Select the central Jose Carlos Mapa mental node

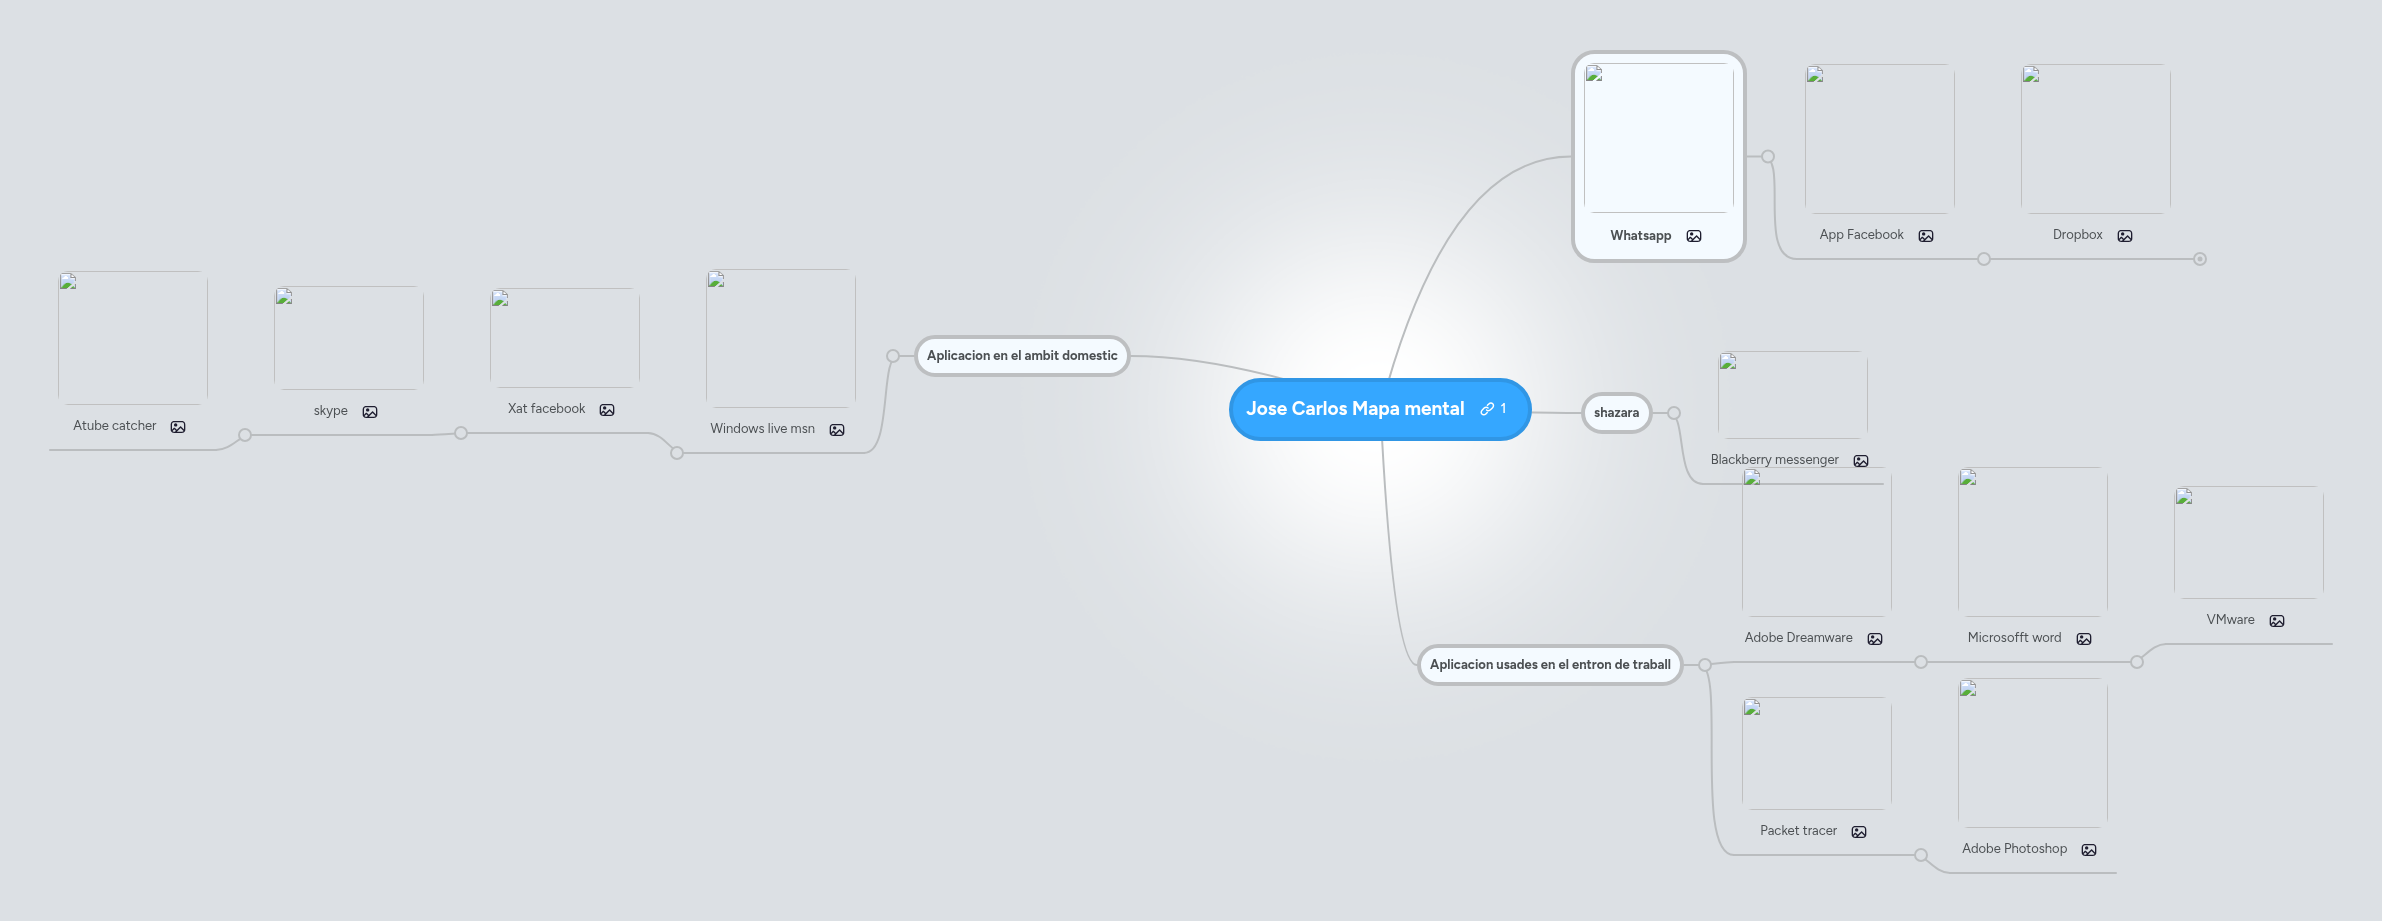pos(1380,409)
